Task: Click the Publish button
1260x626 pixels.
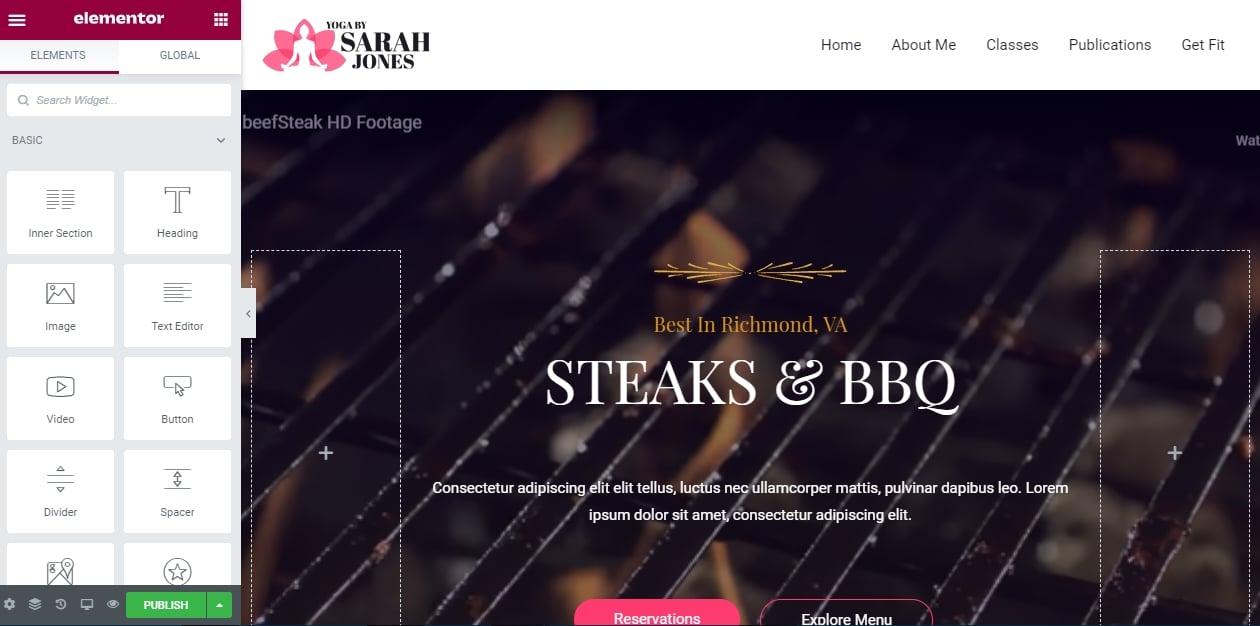Action: click(x=166, y=605)
